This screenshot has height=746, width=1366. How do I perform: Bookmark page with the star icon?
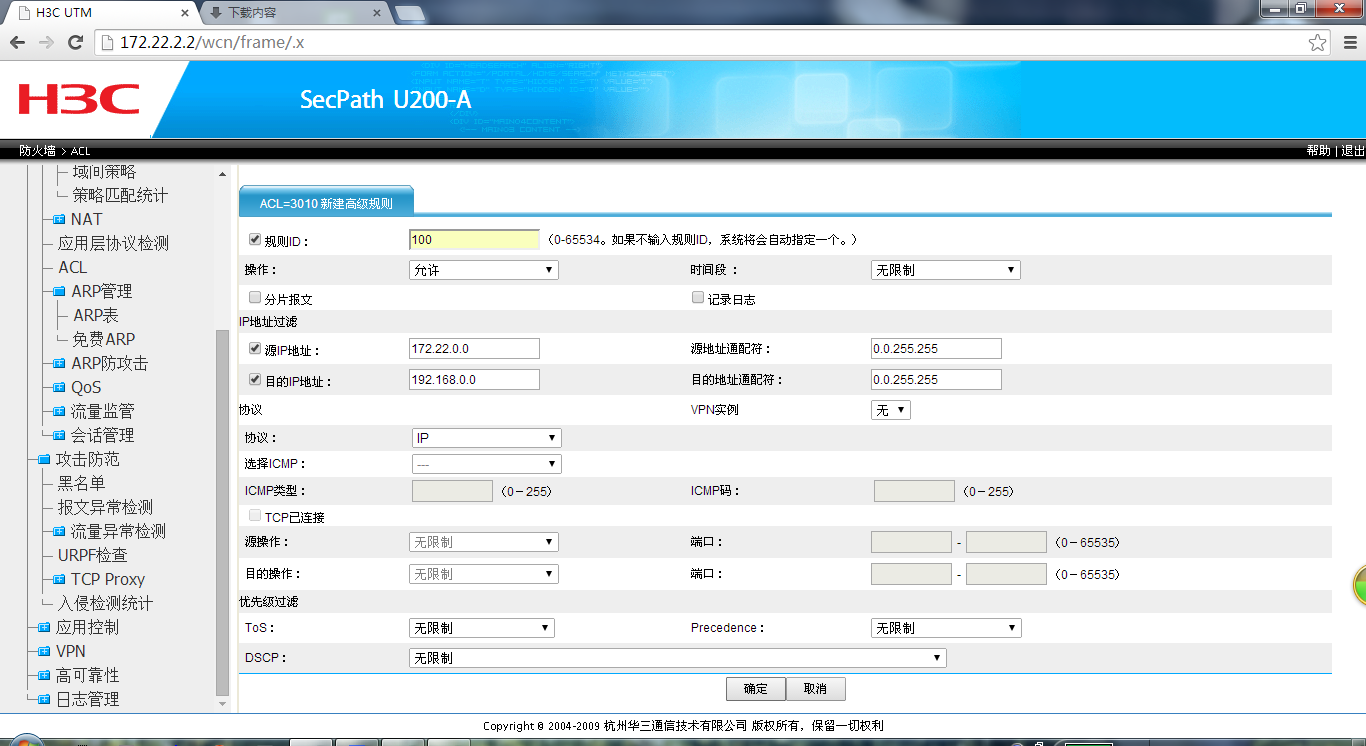coord(1318,42)
